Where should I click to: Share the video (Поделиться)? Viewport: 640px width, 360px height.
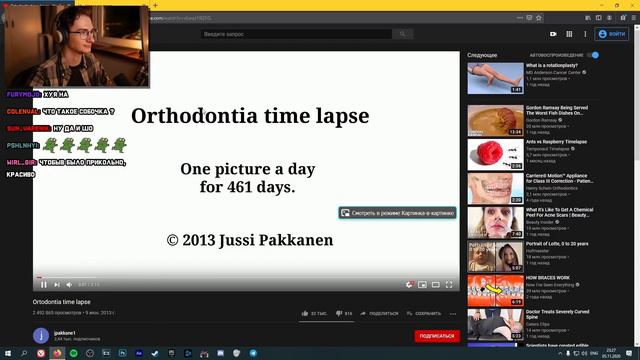(379, 313)
